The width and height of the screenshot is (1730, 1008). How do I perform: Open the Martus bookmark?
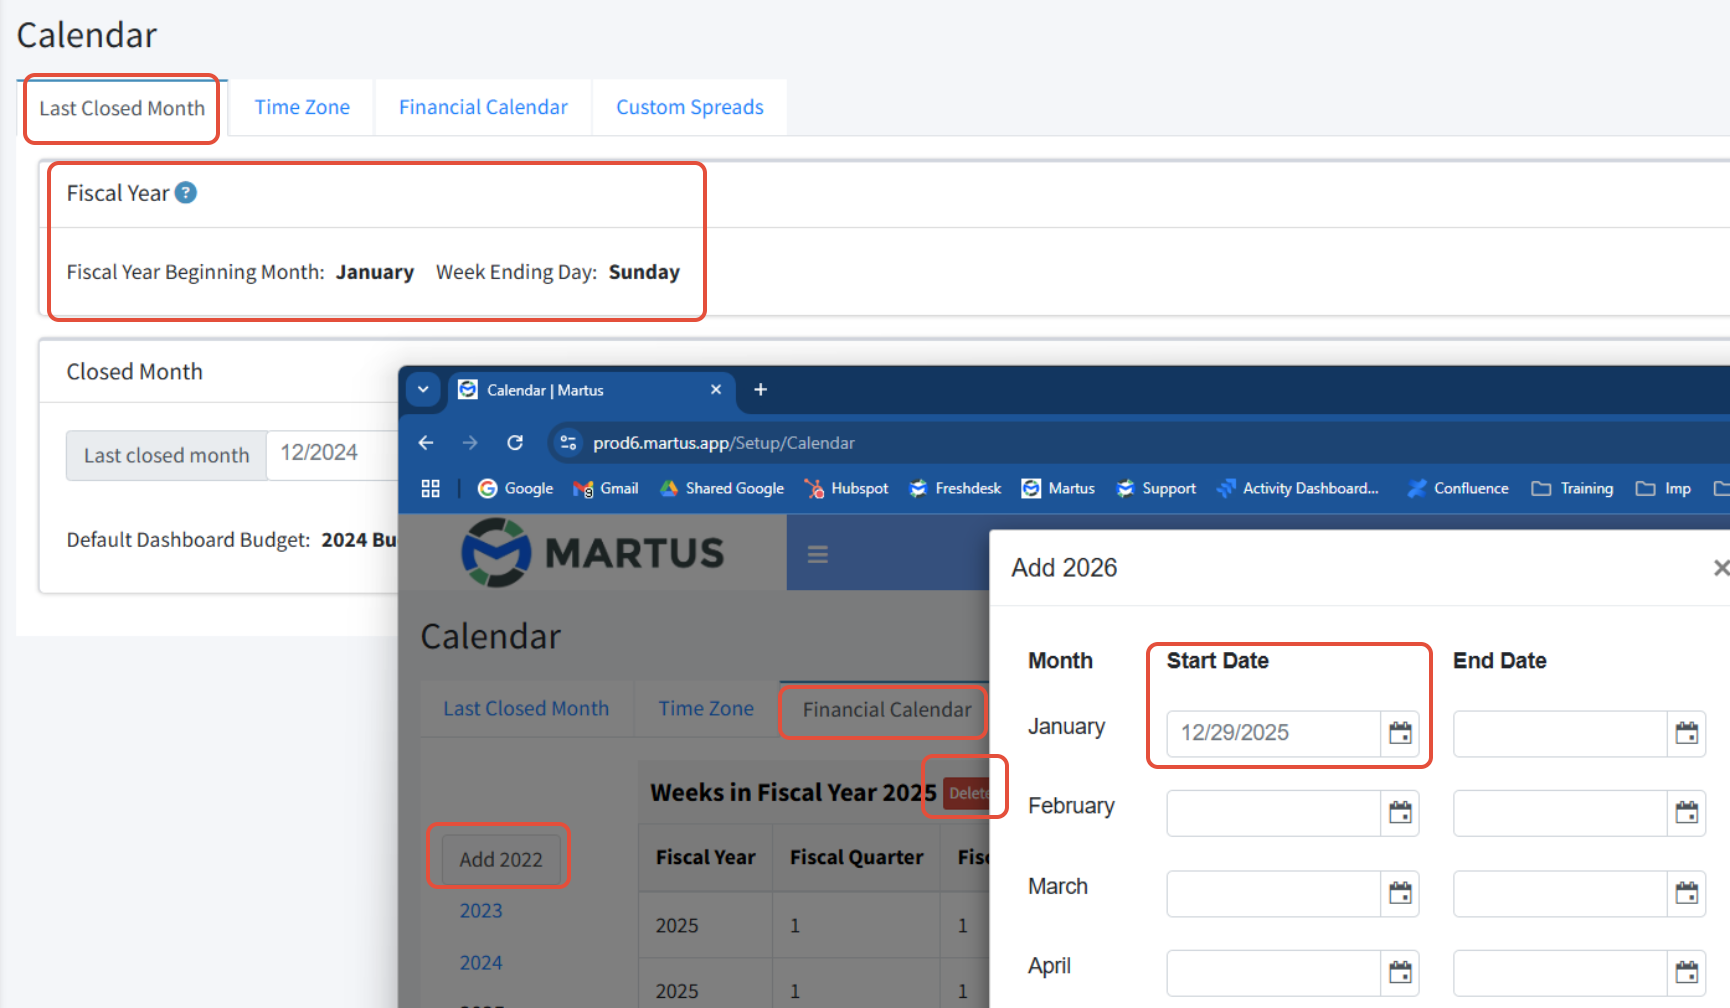coord(1058,488)
